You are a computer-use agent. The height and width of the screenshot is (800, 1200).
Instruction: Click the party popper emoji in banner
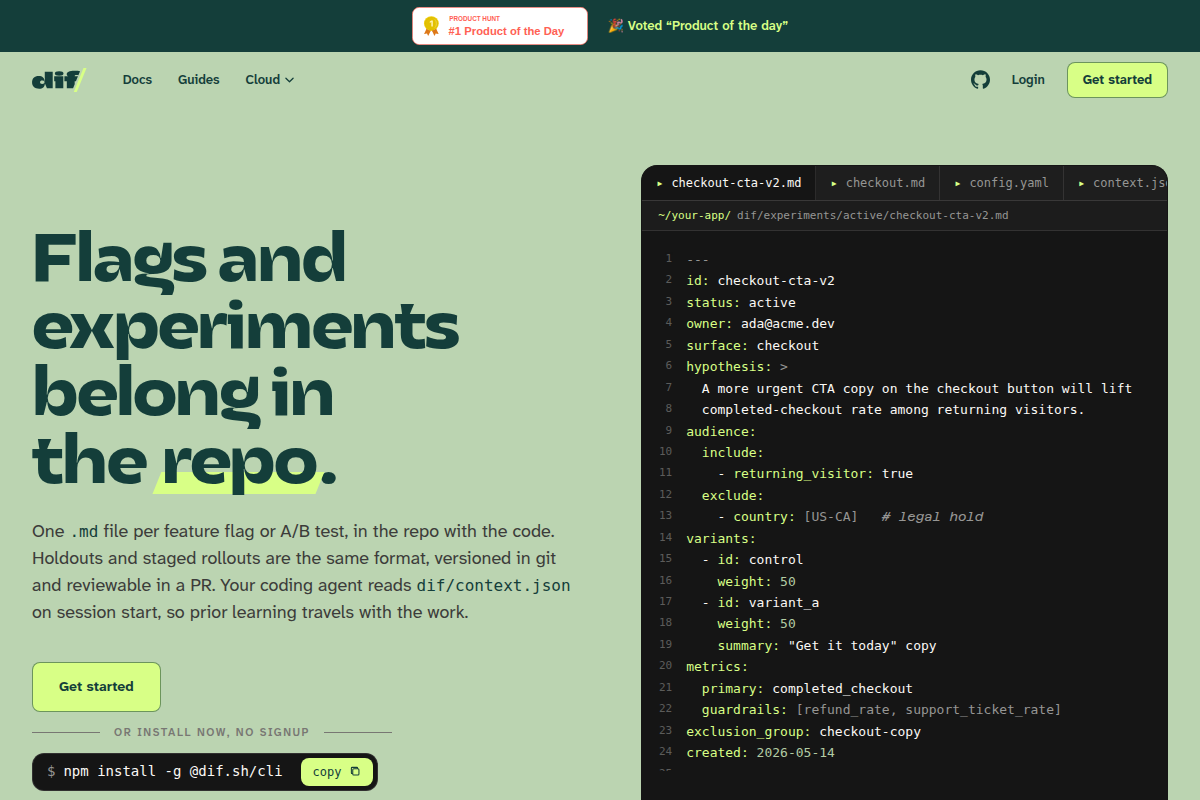616,26
